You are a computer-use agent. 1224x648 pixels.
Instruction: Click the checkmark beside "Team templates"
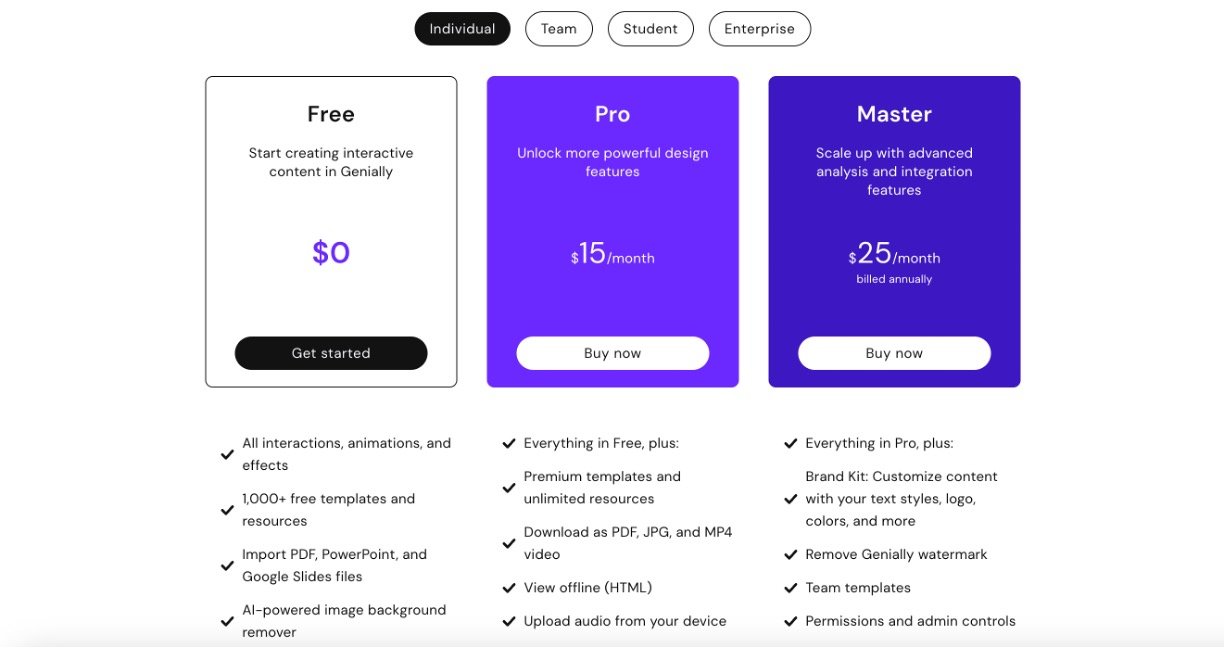tap(791, 588)
